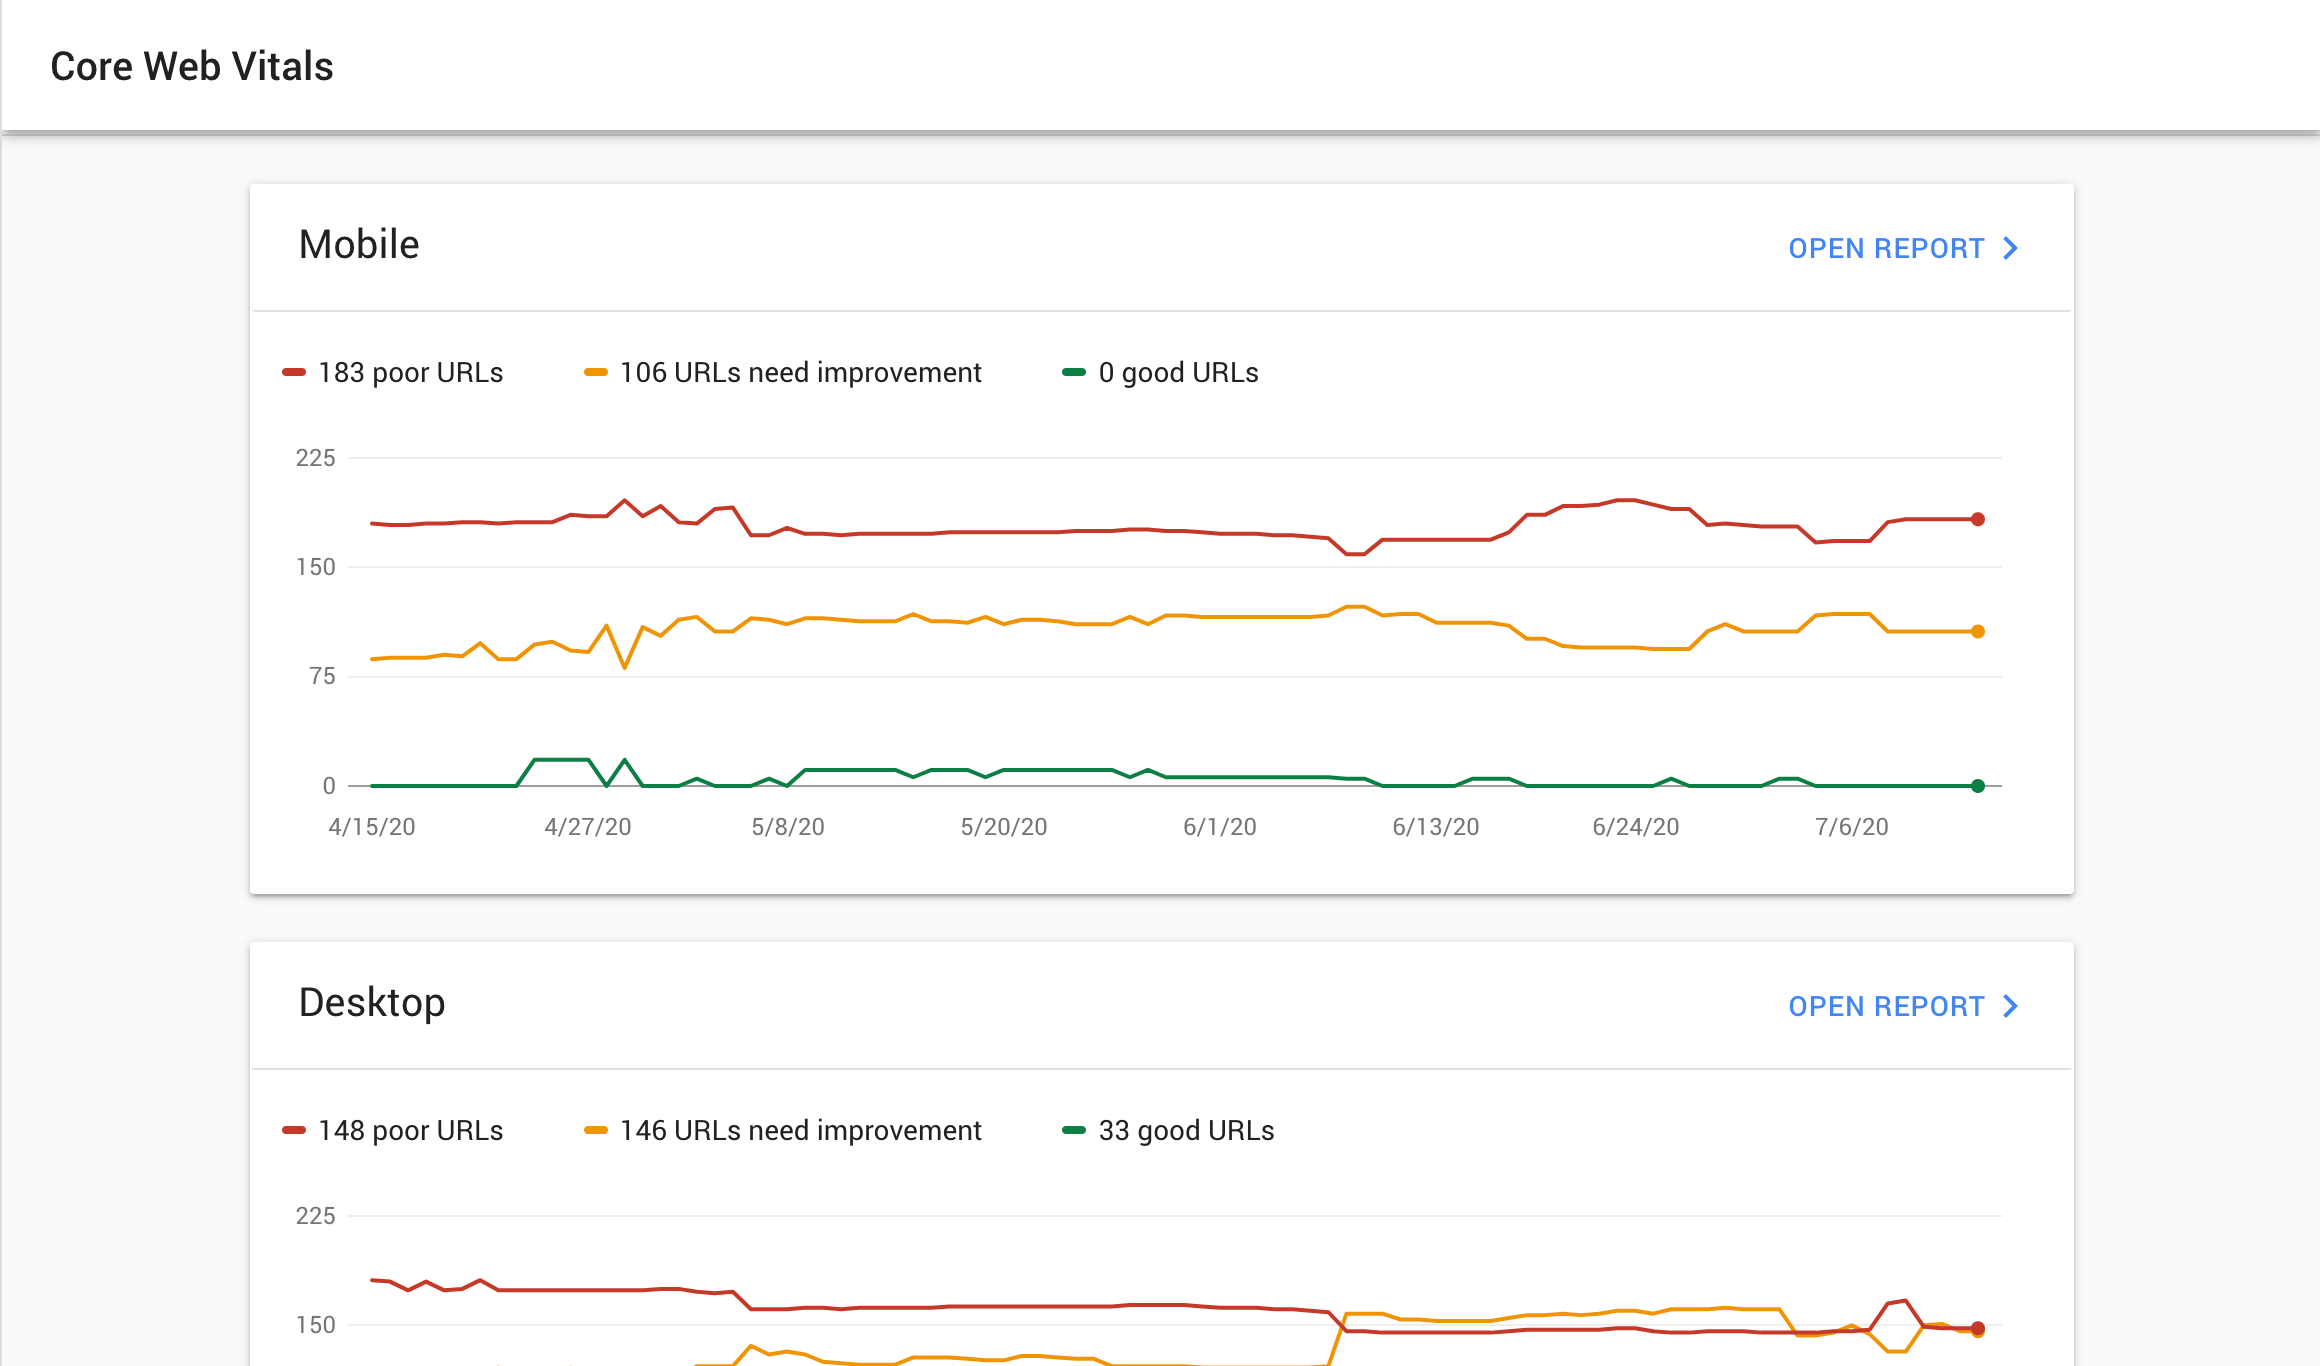Image resolution: width=2320 pixels, height=1366 pixels.
Task: Click the Desktop card heading
Action: pyautogui.click(x=372, y=1003)
